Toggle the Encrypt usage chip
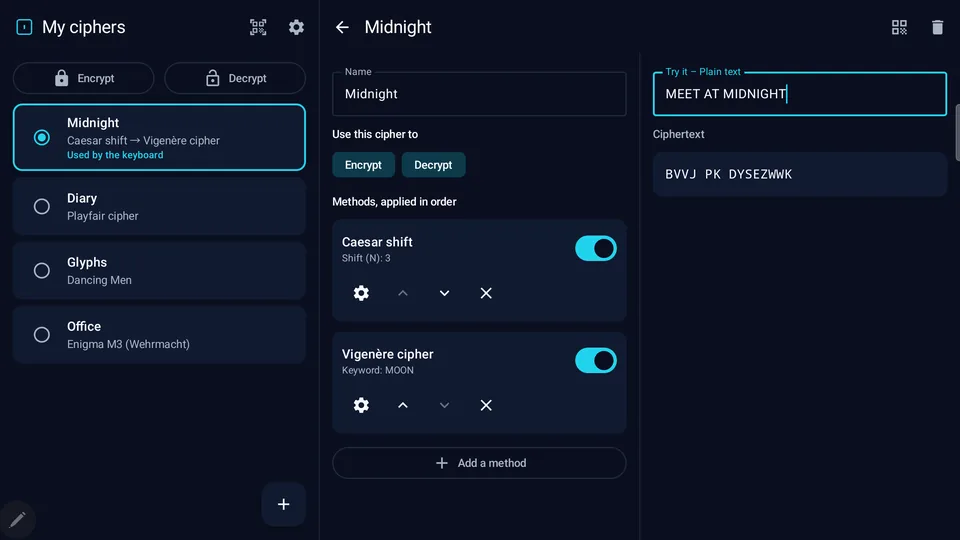This screenshot has width=960, height=540. pyautogui.click(x=363, y=165)
